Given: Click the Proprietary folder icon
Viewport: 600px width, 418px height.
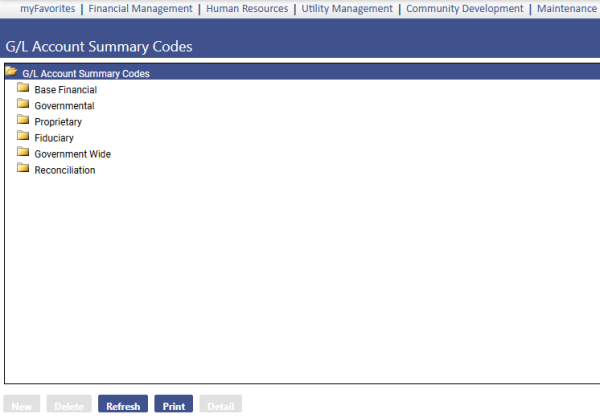Looking at the screenshot, I should (23, 120).
